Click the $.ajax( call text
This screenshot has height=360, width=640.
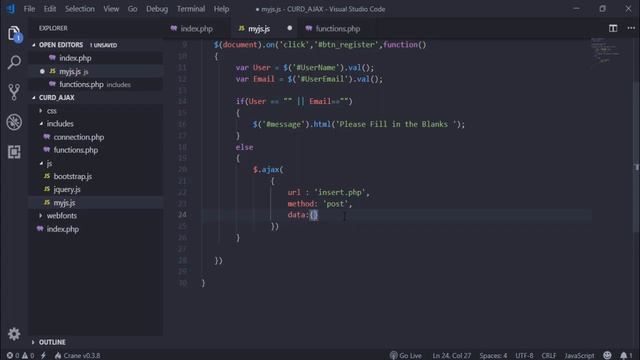268,169
